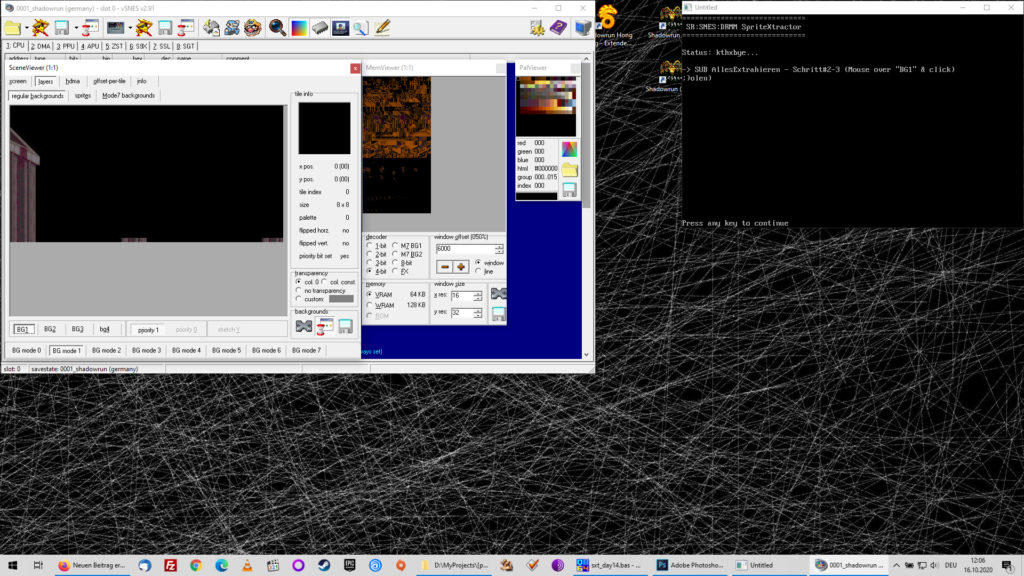This screenshot has width=1024, height=576.
Task: Save backgrounds with floppy icon in SceneViewer
Action: click(345, 327)
